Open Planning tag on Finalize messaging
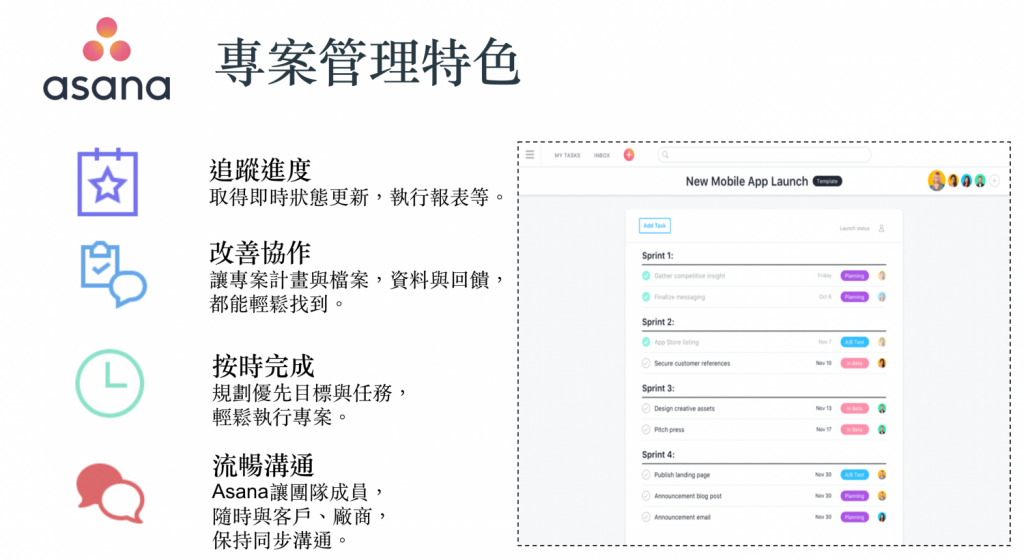The height and width of the screenshot is (558, 1024). coord(854,297)
